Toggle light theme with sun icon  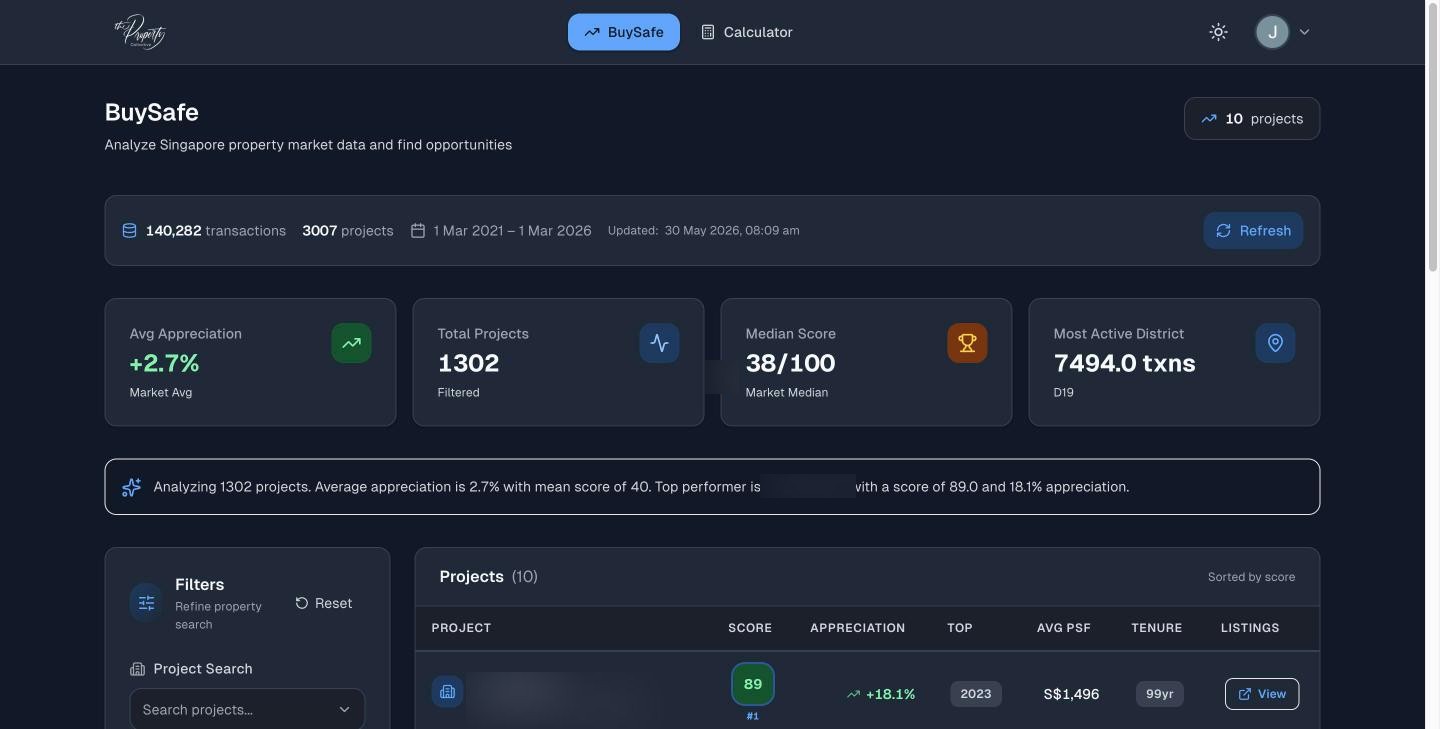tap(1218, 32)
